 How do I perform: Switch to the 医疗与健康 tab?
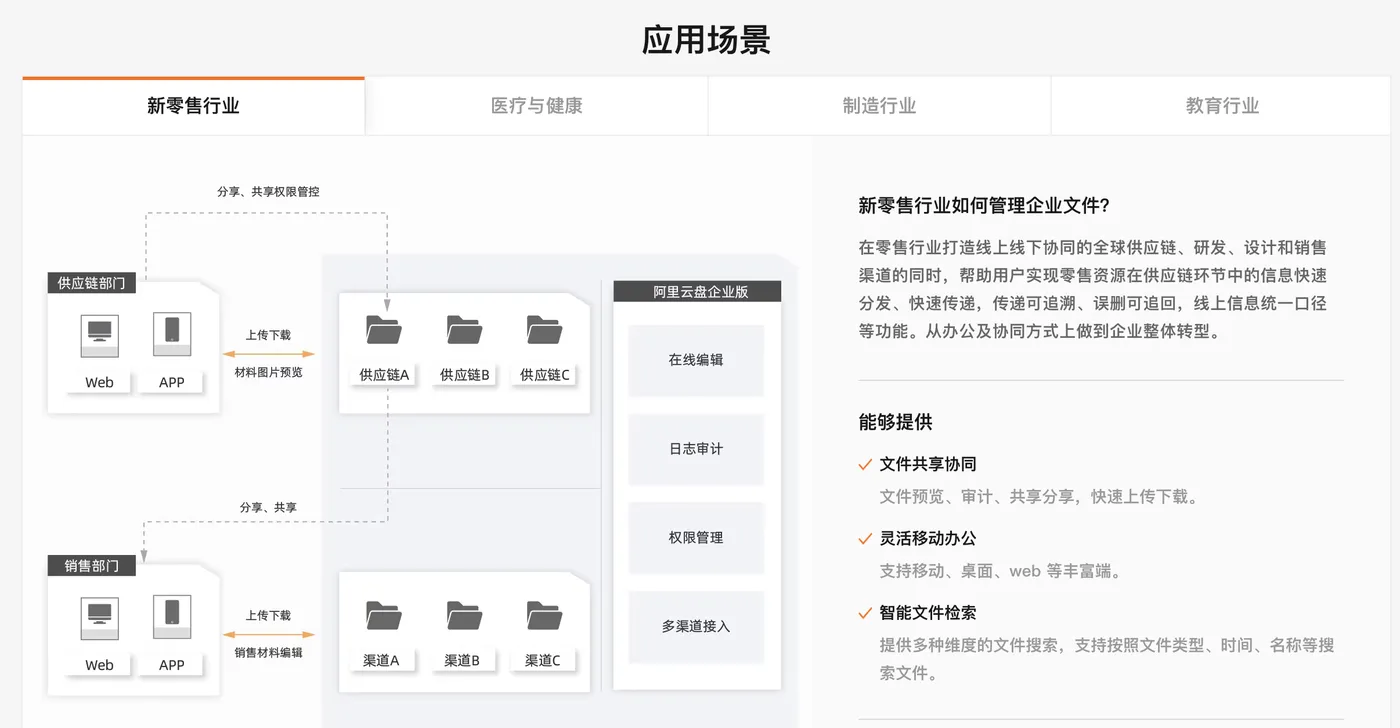coord(535,105)
